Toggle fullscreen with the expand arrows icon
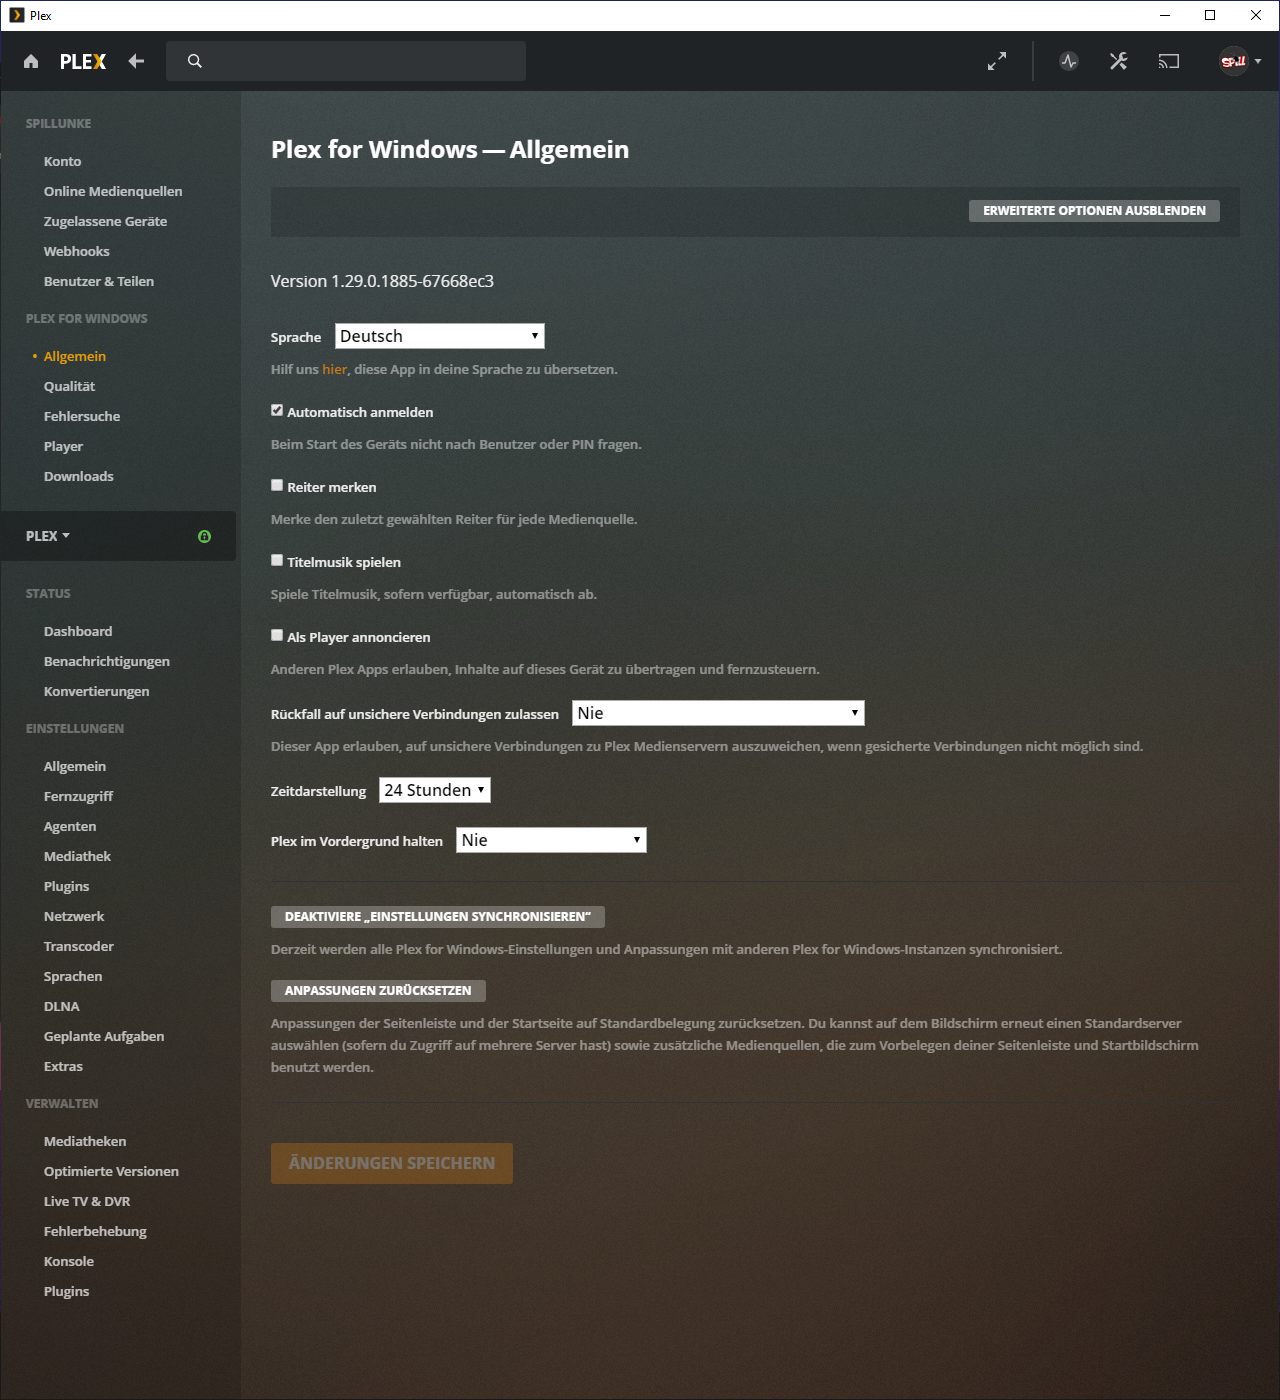This screenshot has height=1400, width=1280. [997, 61]
